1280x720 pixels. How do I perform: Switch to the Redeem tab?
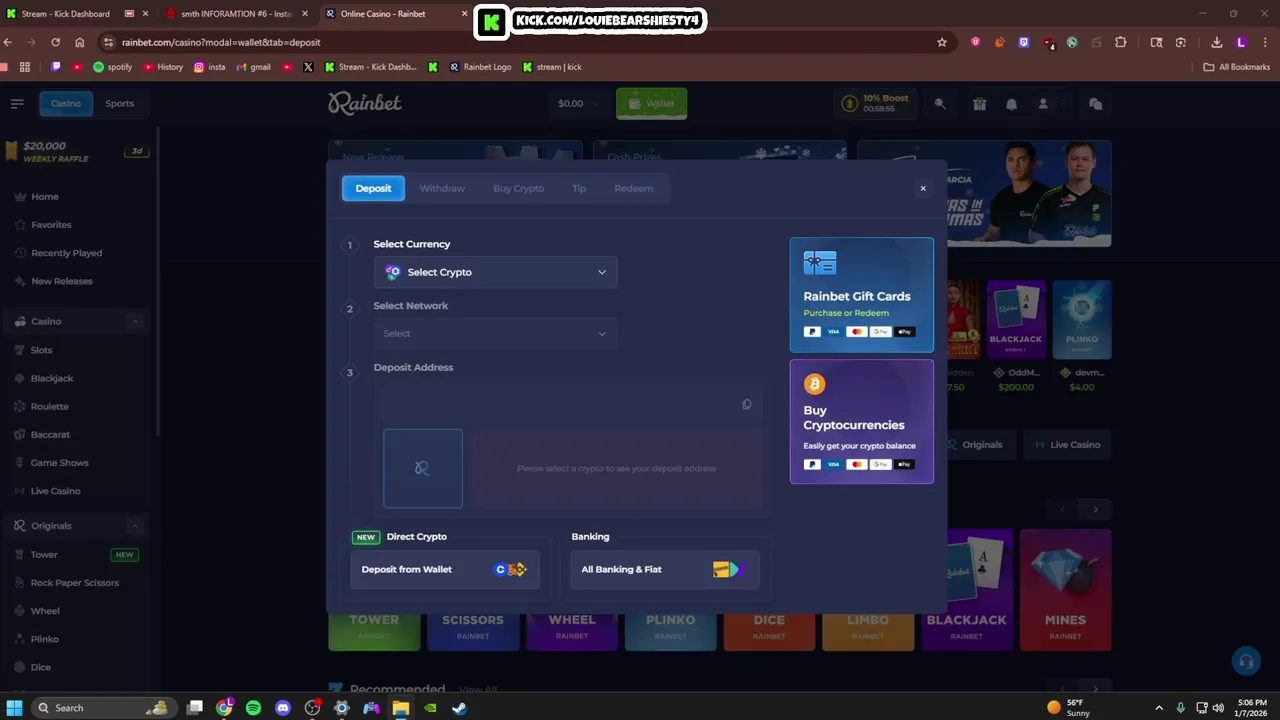[x=633, y=188]
